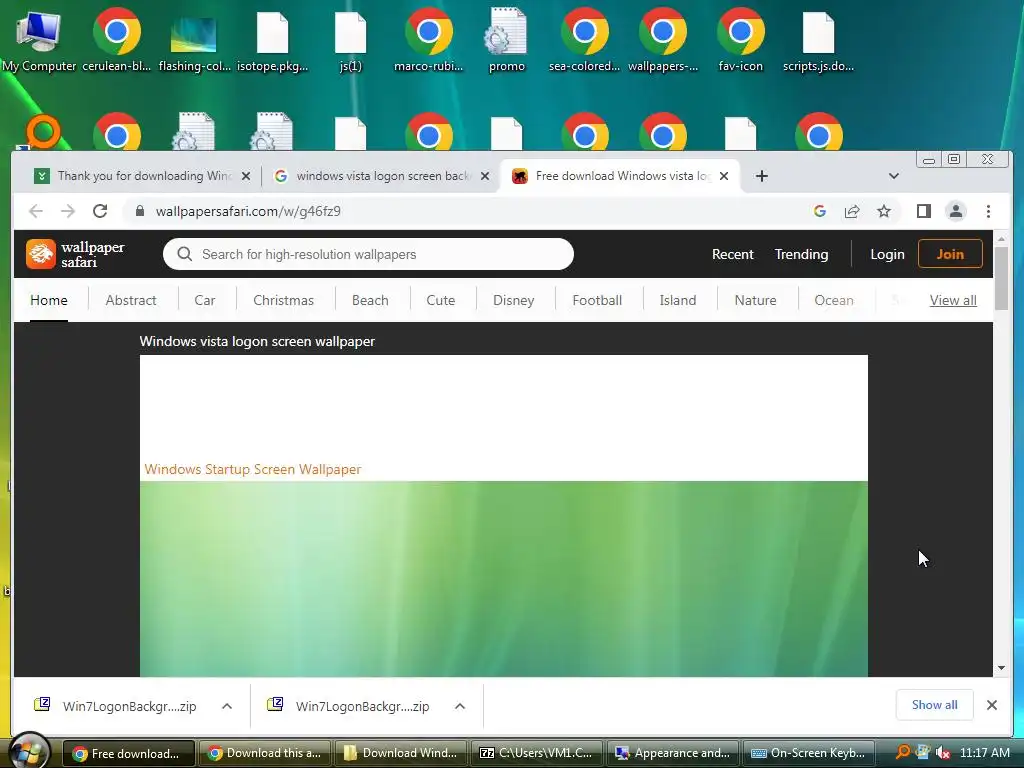Select the Cute category
Viewport: 1024px width, 768px height.
click(x=441, y=300)
